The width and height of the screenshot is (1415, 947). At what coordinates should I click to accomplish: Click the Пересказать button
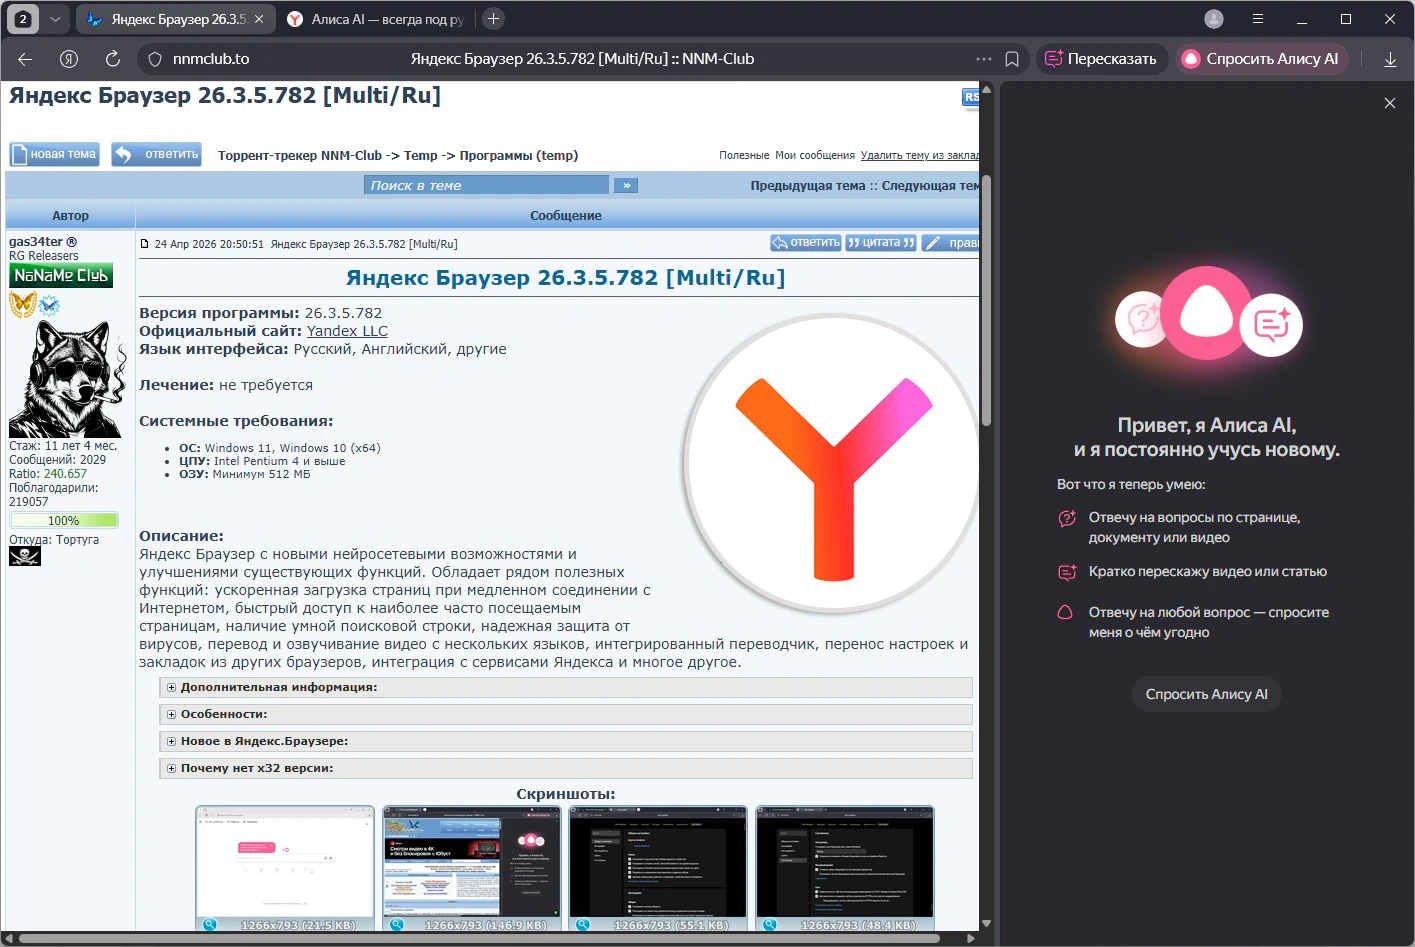pyautogui.click(x=1101, y=59)
